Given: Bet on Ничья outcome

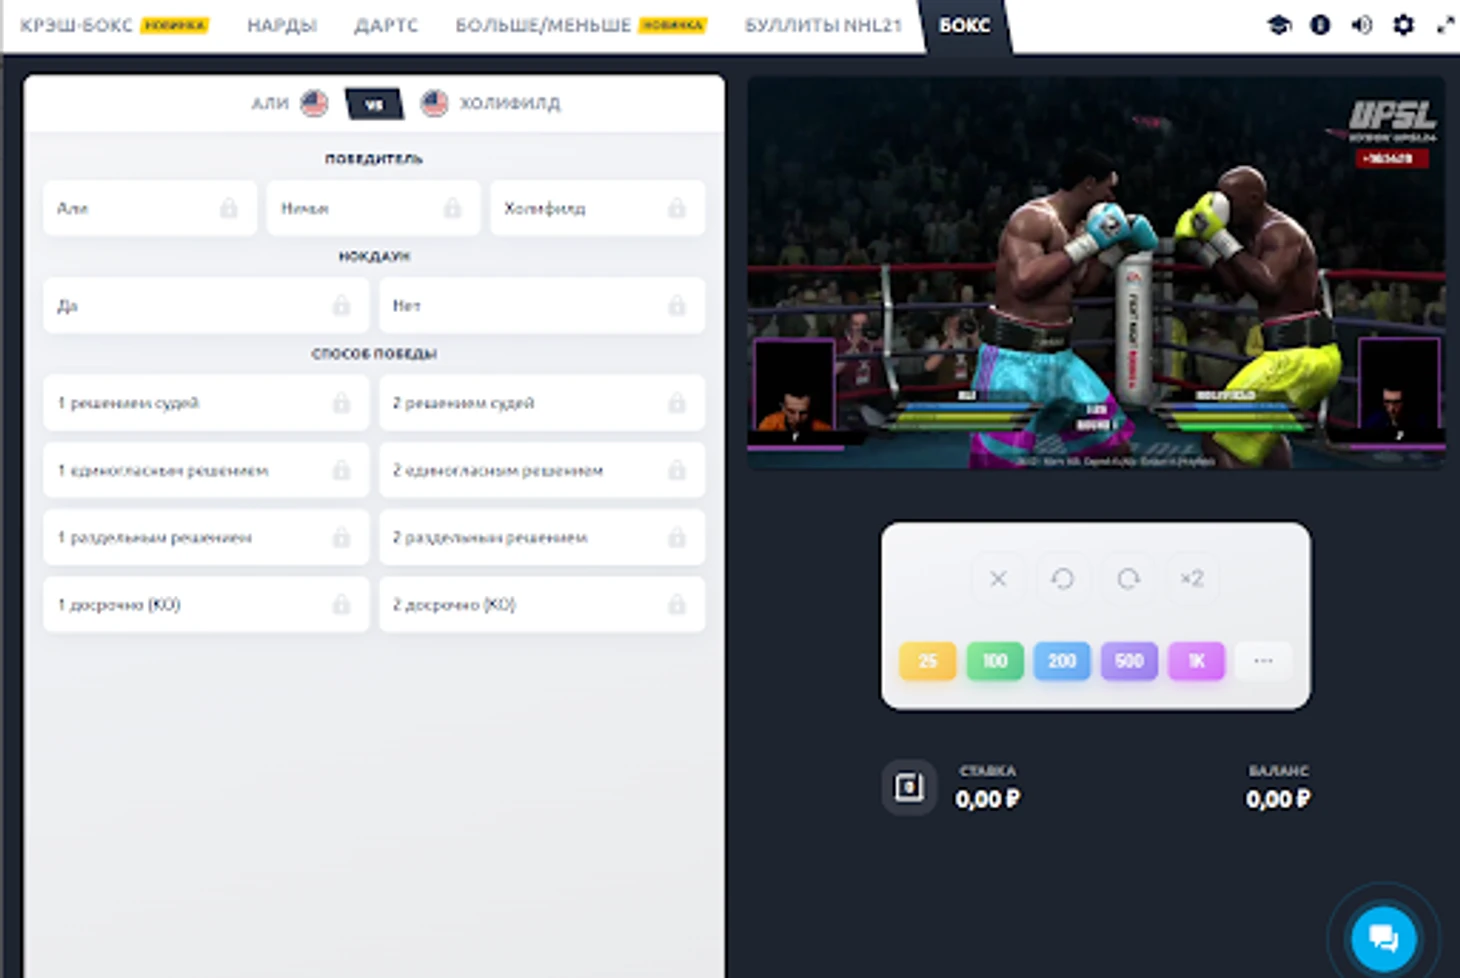Looking at the screenshot, I should (373, 208).
